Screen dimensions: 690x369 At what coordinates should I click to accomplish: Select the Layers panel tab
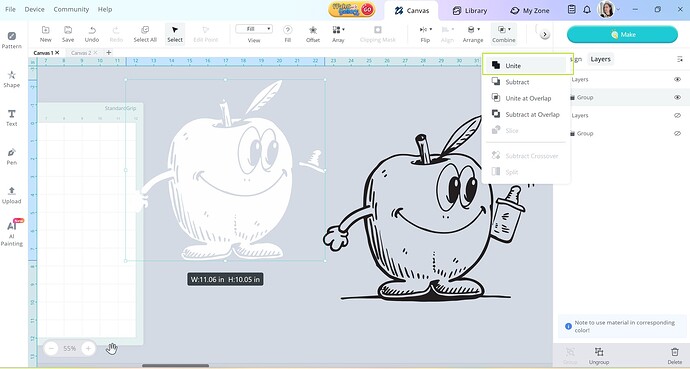[600, 59]
